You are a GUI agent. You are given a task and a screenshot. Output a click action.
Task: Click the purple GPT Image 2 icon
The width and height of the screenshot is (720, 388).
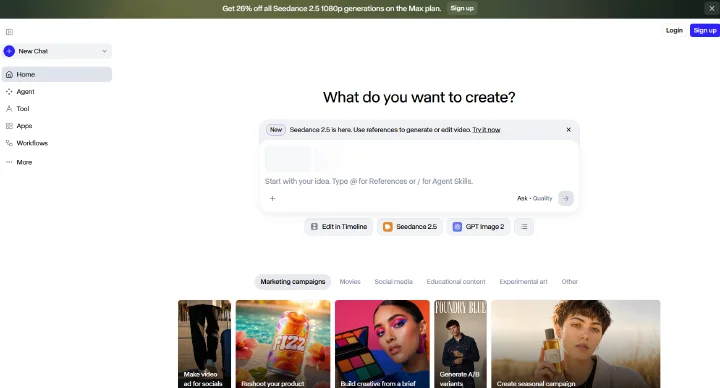[457, 227]
